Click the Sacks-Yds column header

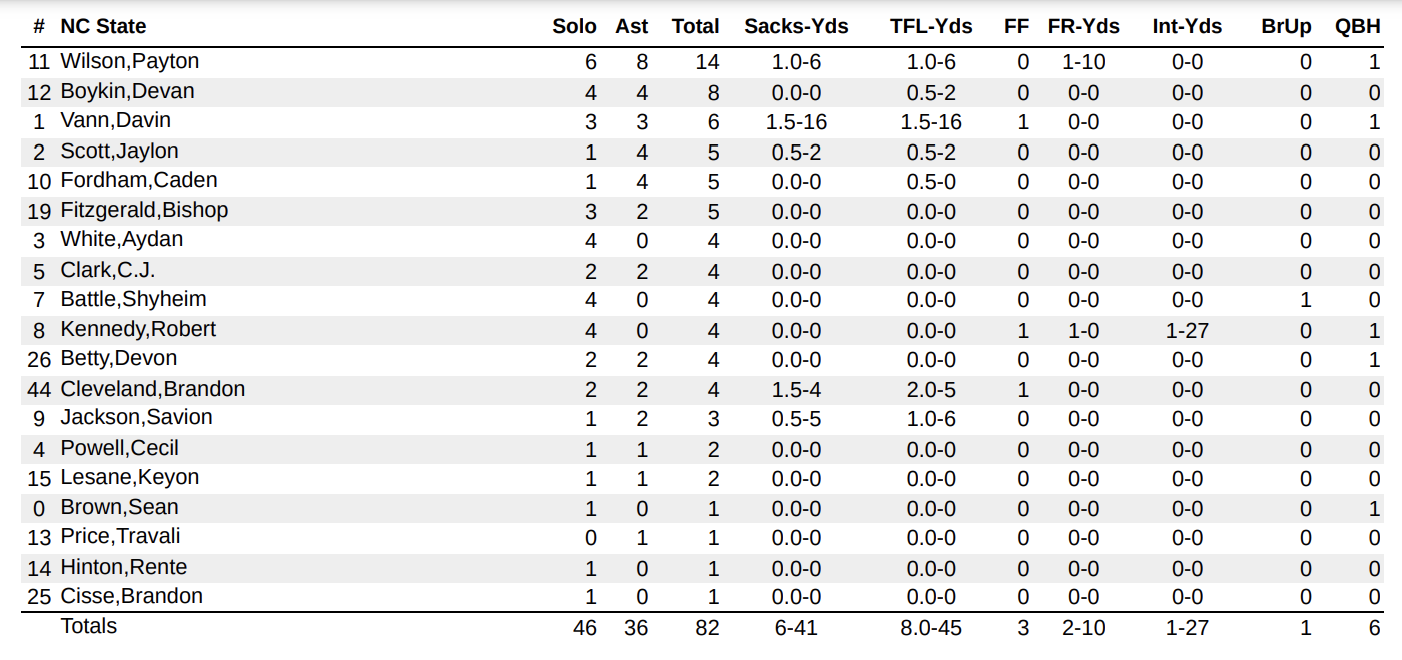coord(796,27)
